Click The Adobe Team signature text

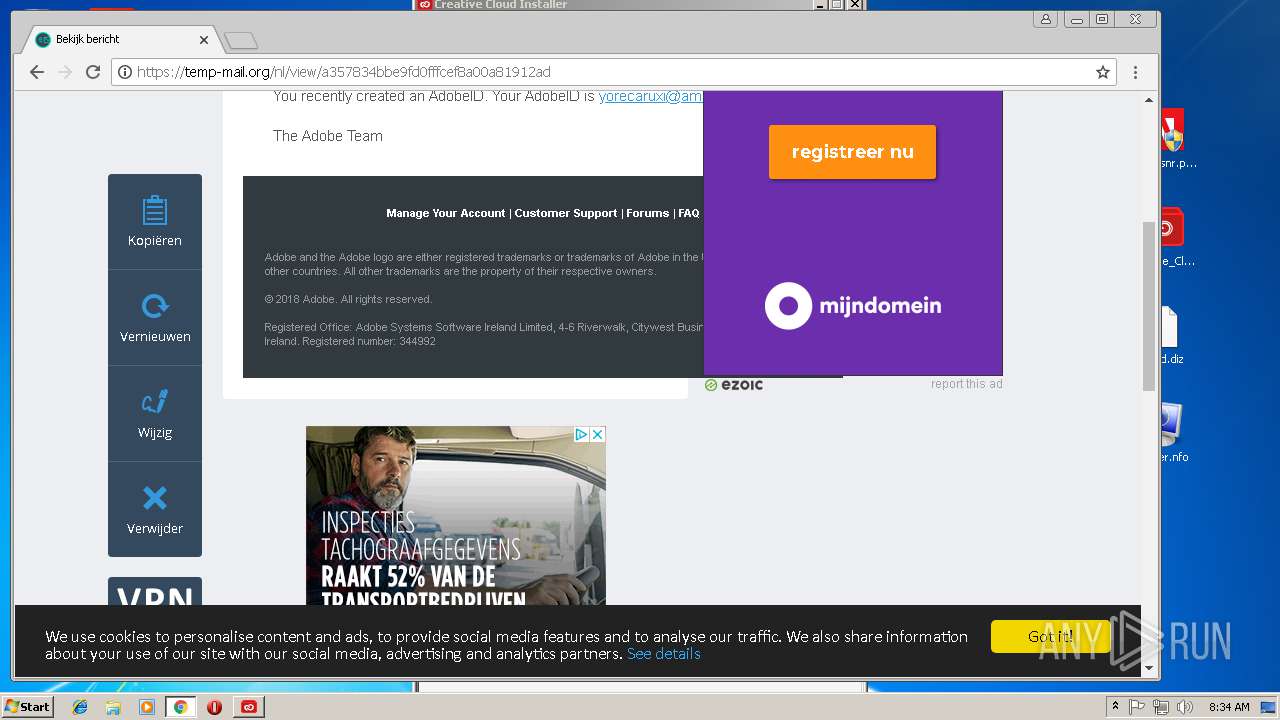pos(328,136)
